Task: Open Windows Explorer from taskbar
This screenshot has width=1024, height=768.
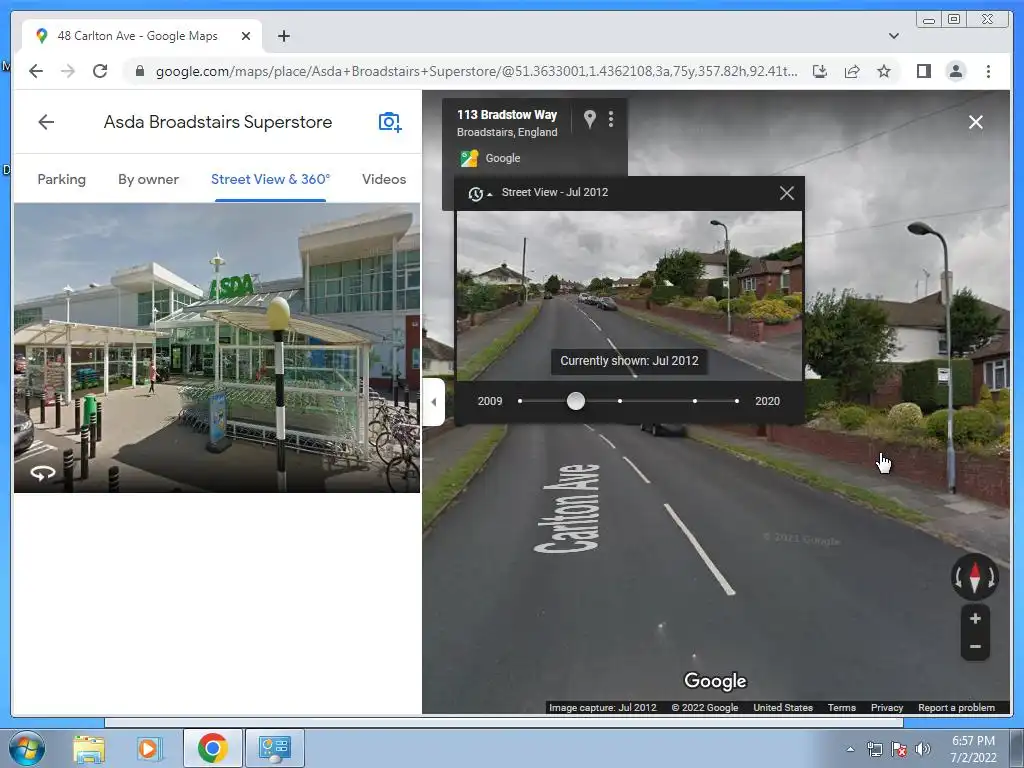Action: pyautogui.click(x=89, y=748)
